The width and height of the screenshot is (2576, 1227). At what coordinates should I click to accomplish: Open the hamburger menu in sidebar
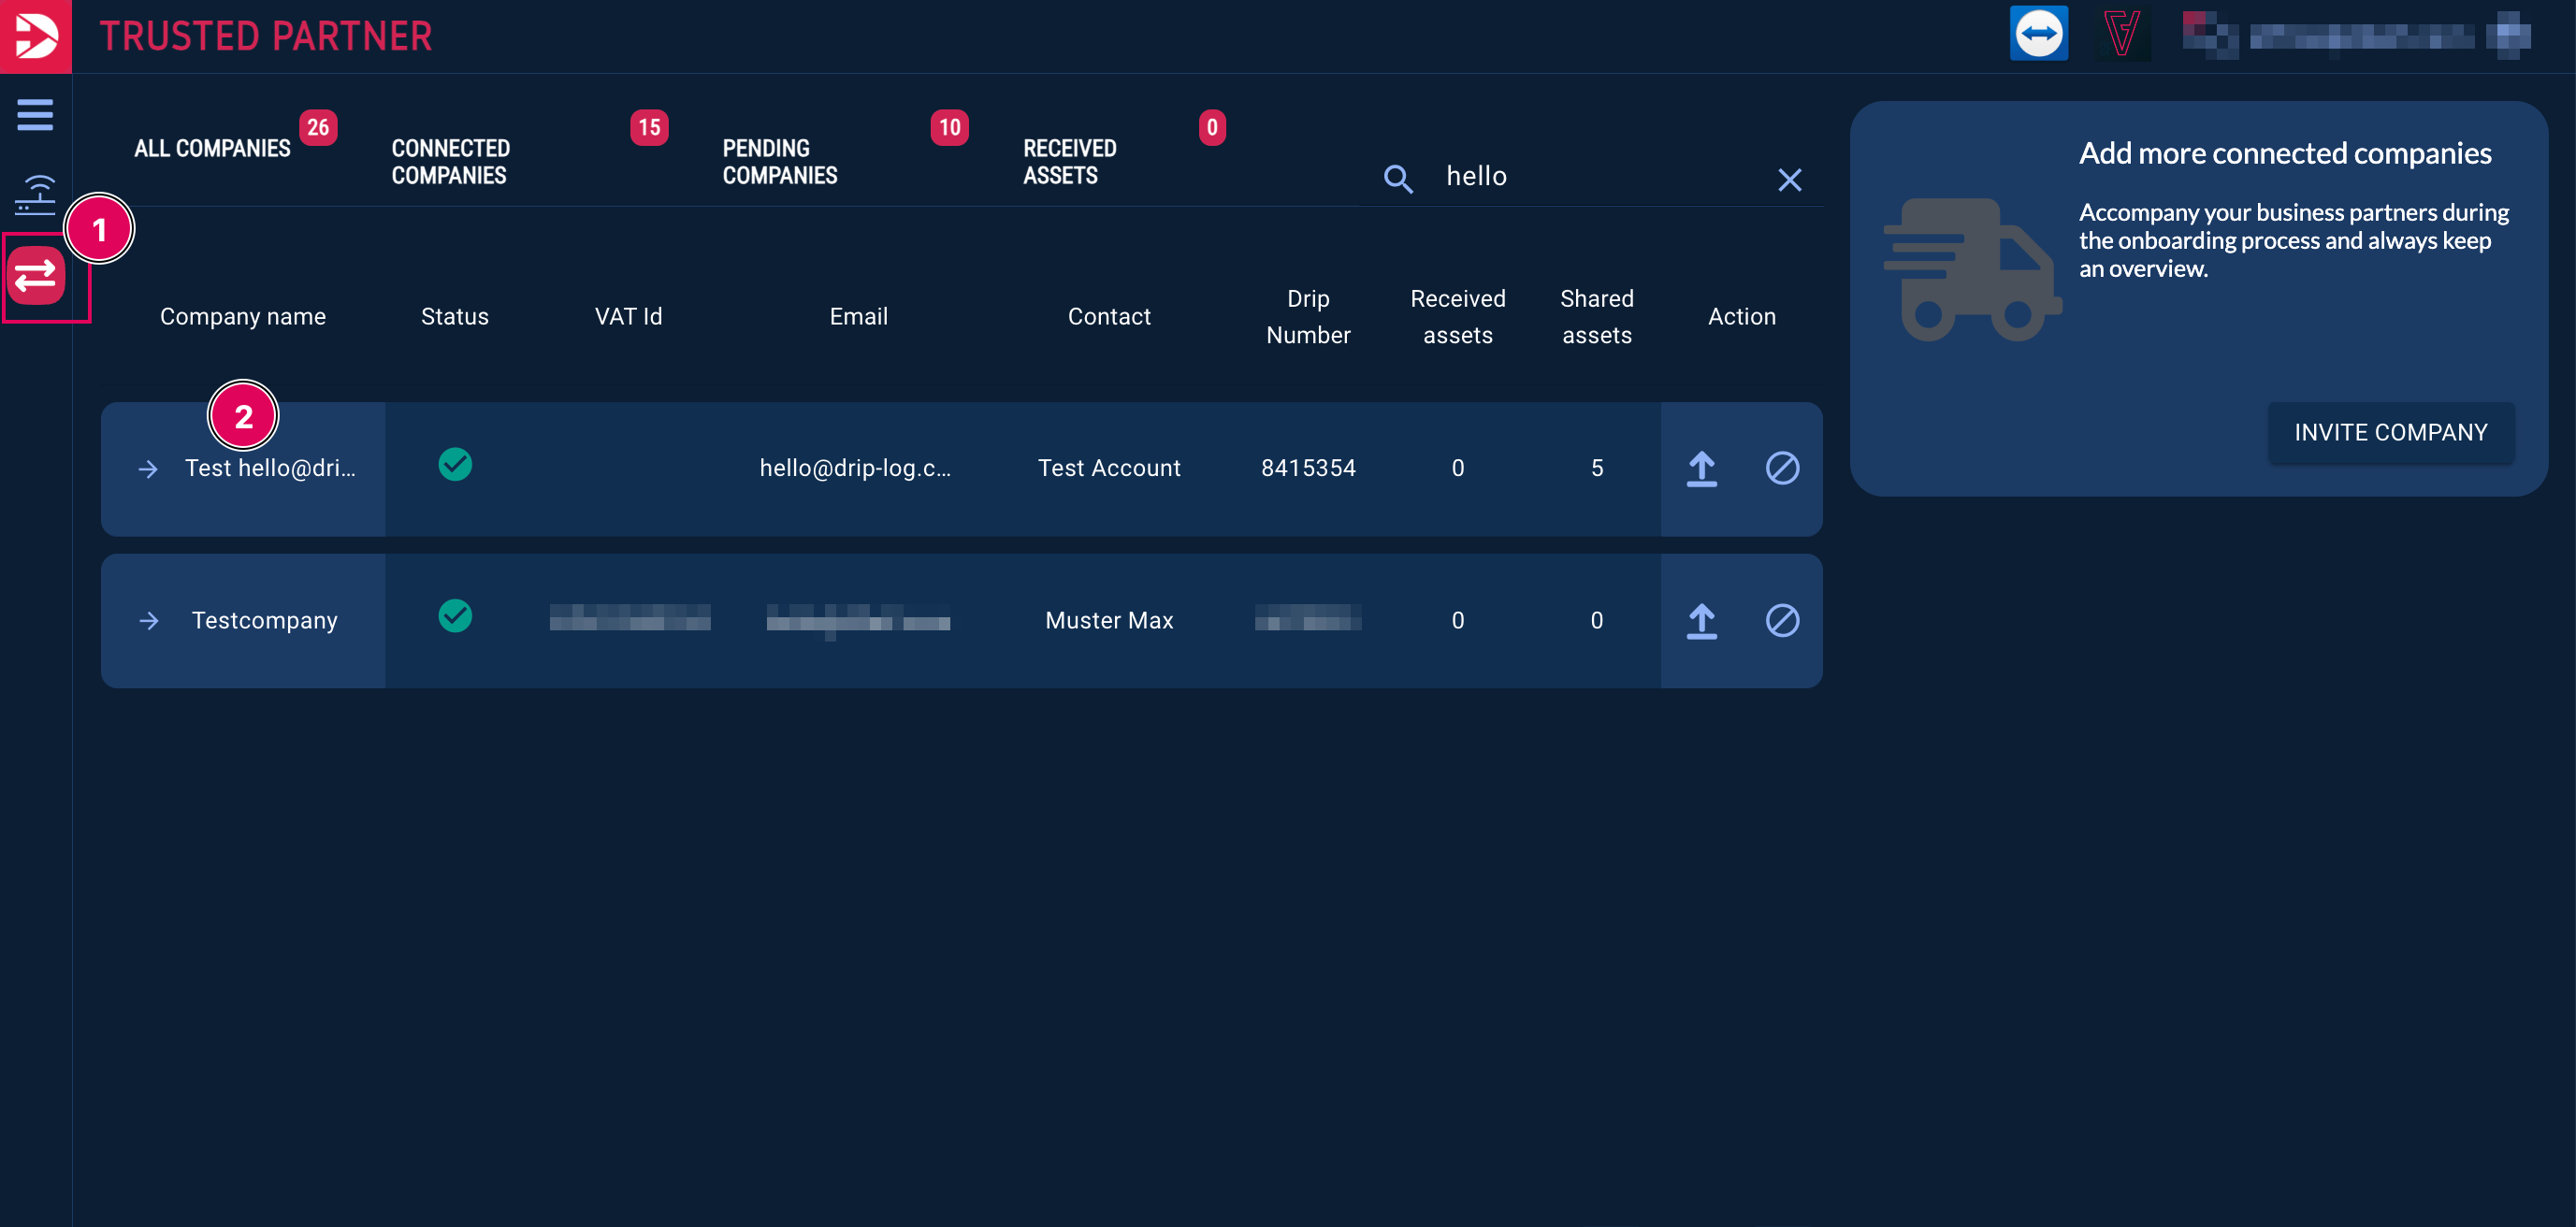pyautogui.click(x=35, y=115)
